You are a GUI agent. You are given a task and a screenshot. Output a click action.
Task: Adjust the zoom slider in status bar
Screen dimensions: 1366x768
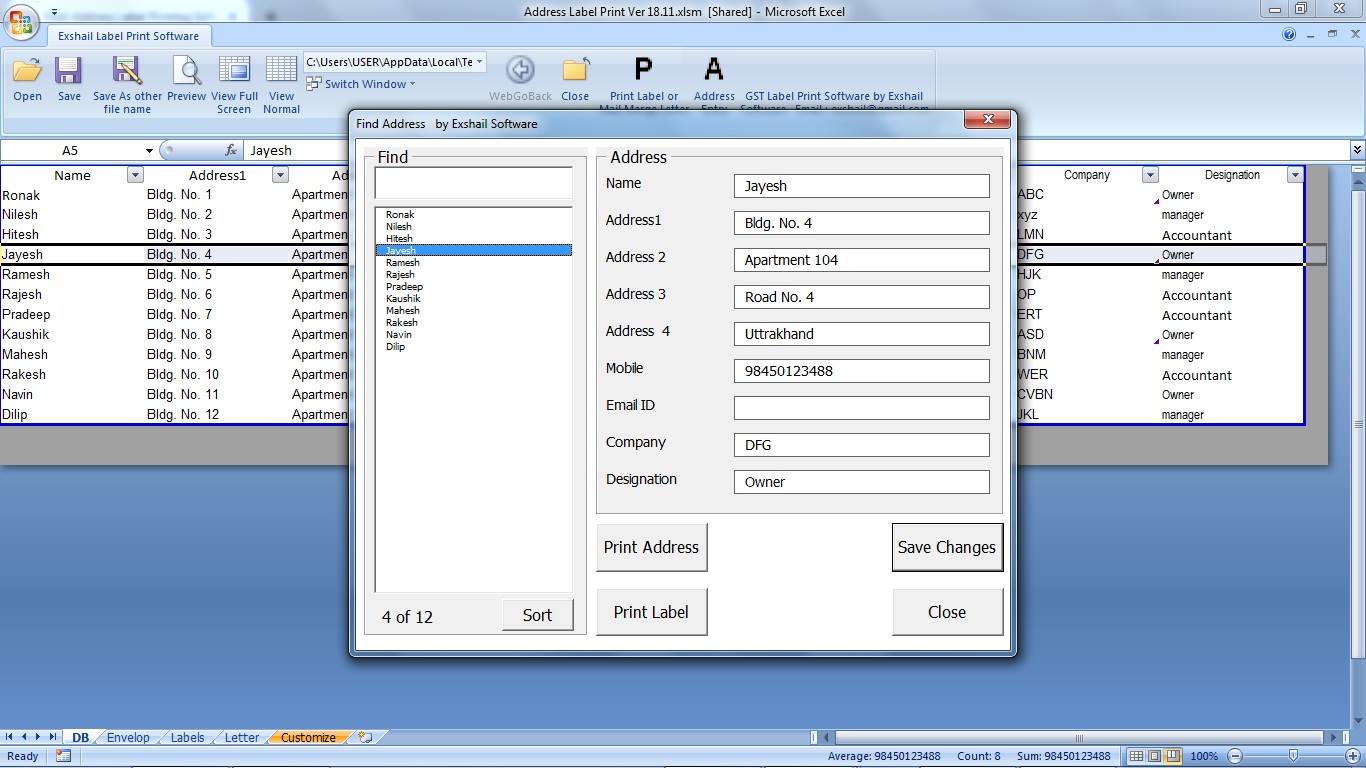point(1293,756)
